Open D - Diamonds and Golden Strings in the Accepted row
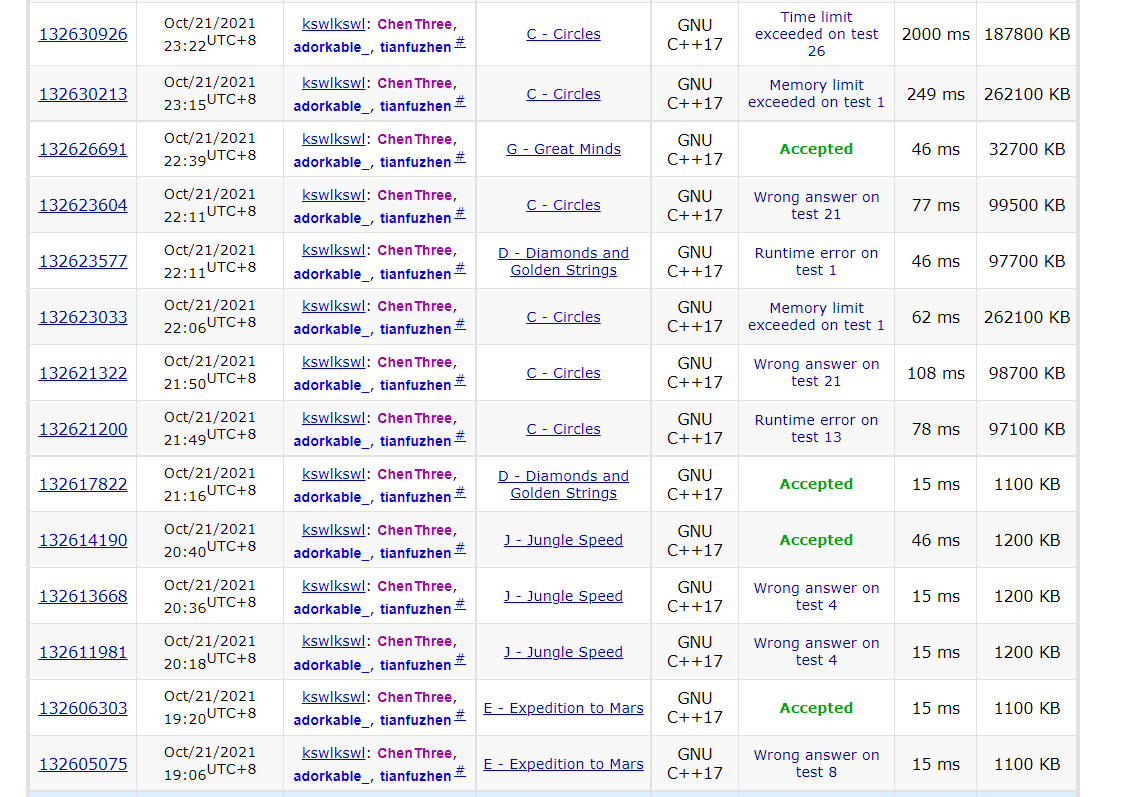 [563, 485]
